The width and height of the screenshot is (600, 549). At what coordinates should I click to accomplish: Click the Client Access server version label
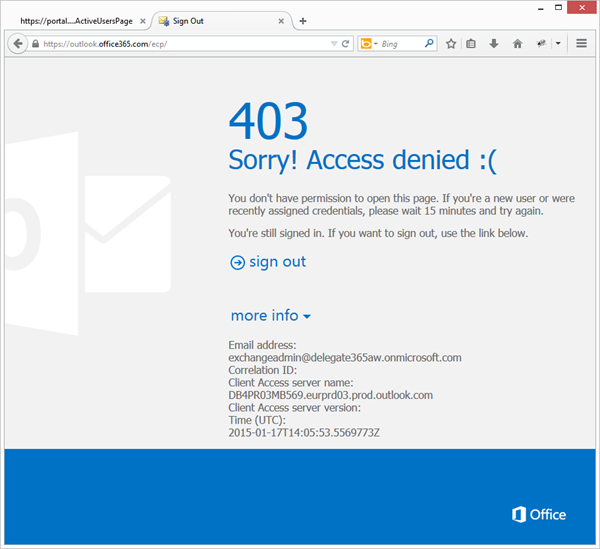295,408
